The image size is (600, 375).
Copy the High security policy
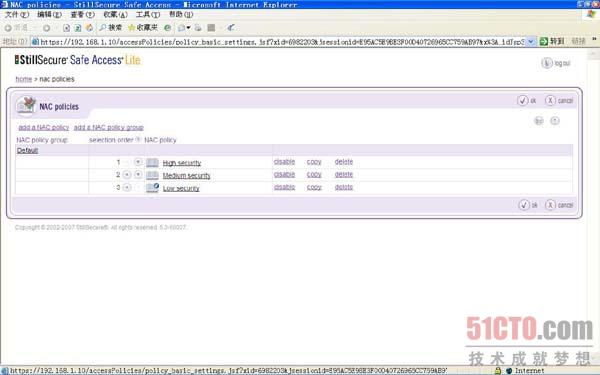[x=314, y=162]
